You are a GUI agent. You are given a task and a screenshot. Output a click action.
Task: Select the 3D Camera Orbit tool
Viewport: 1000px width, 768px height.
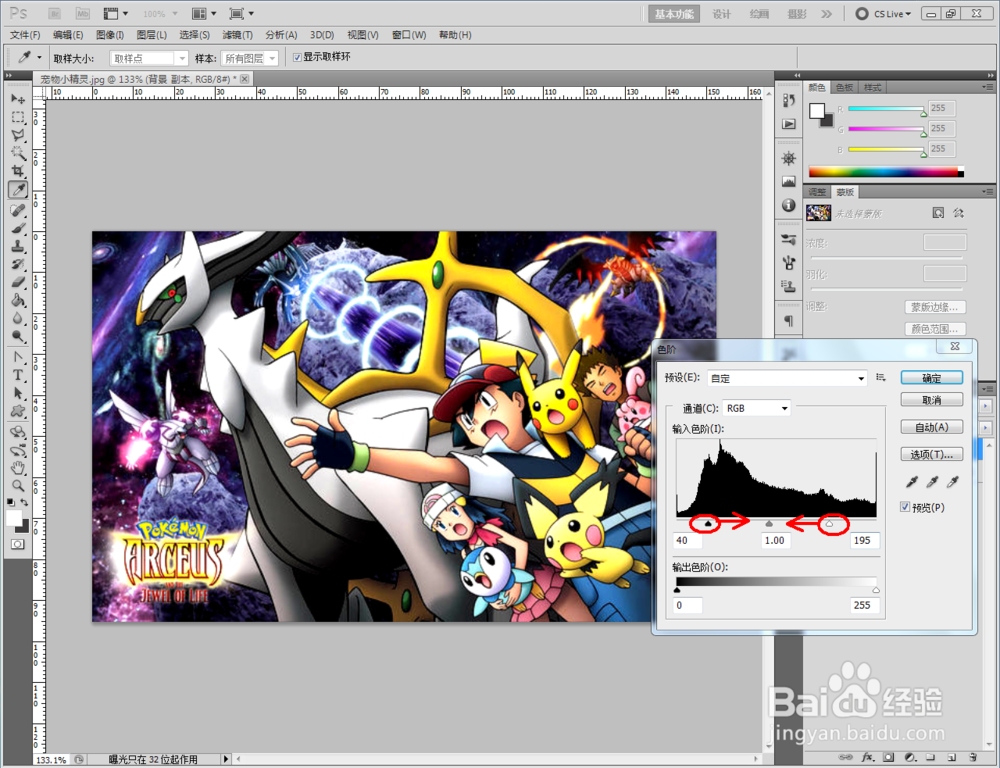coord(18,450)
